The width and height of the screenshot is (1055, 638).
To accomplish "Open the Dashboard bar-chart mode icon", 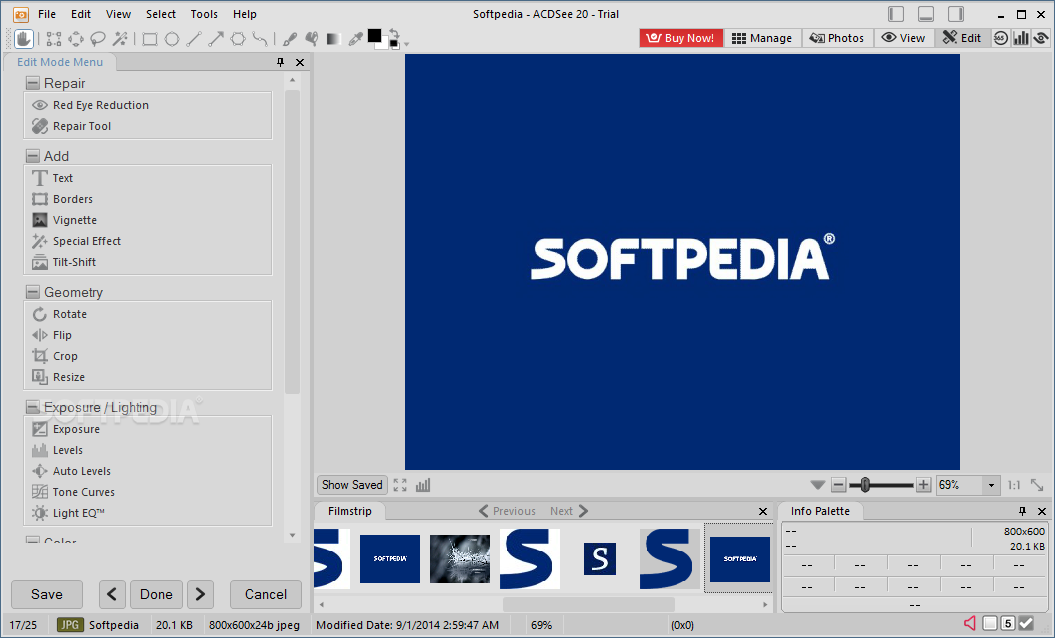I will tap(1021, 38).
